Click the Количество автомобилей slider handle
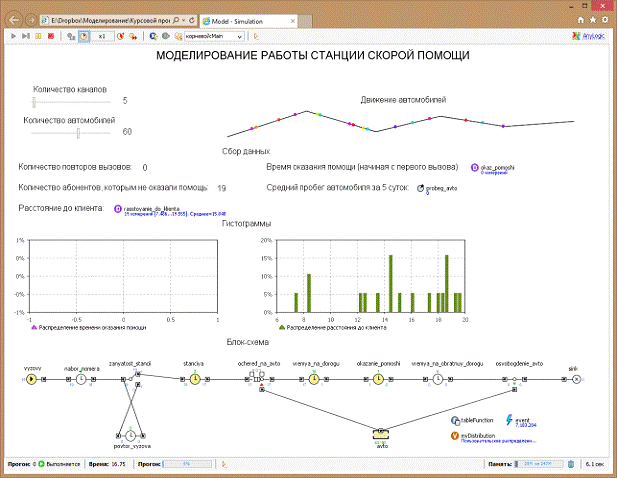Image resolution: width=617 pixels, height=478 pixels. [x=77, y=132]
